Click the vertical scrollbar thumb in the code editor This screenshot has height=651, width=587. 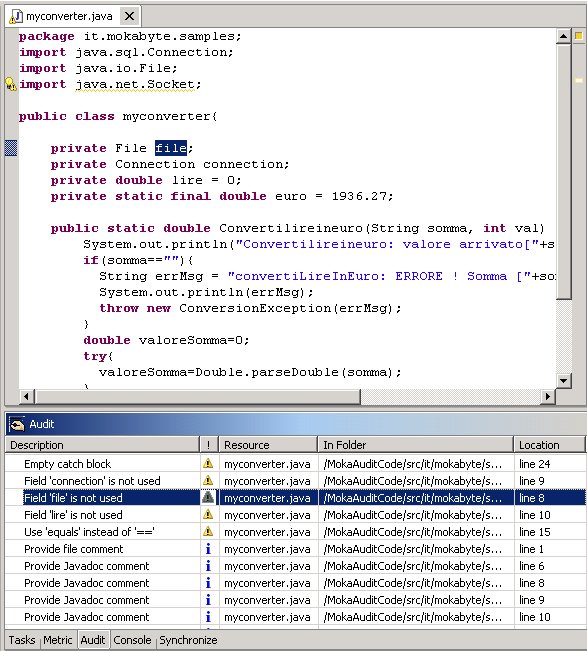tap(563, 171)
